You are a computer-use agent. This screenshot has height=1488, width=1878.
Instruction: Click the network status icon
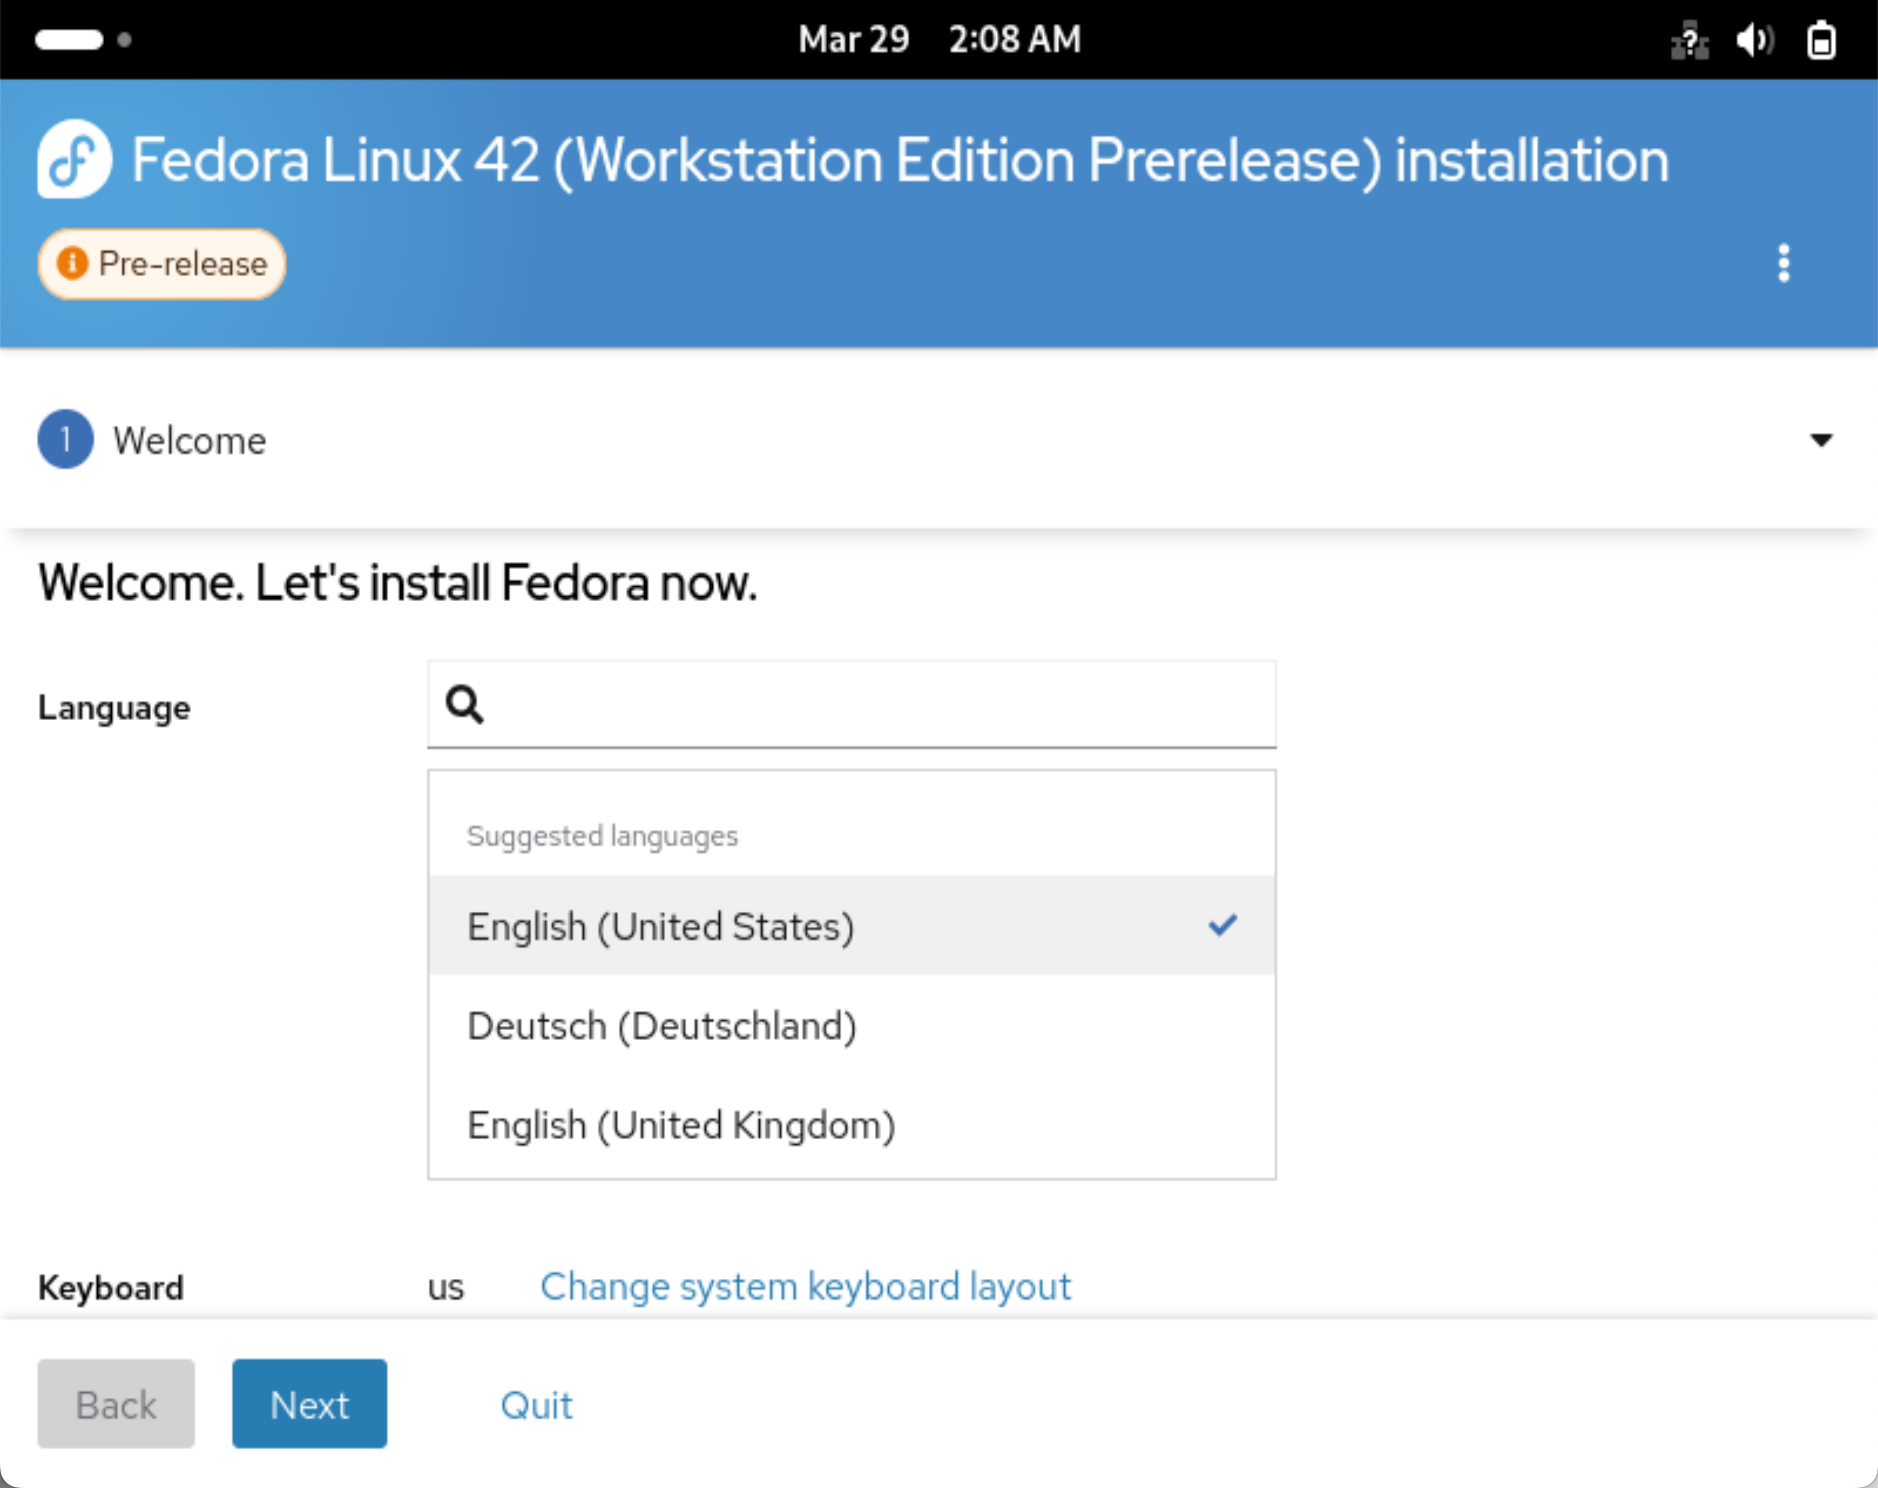click(x=1689, y=41)
